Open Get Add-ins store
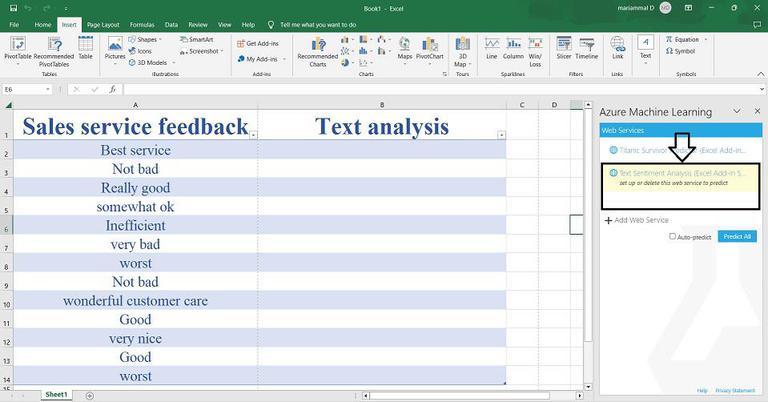This screenshot has height=402, width=768. coord(258,44)
